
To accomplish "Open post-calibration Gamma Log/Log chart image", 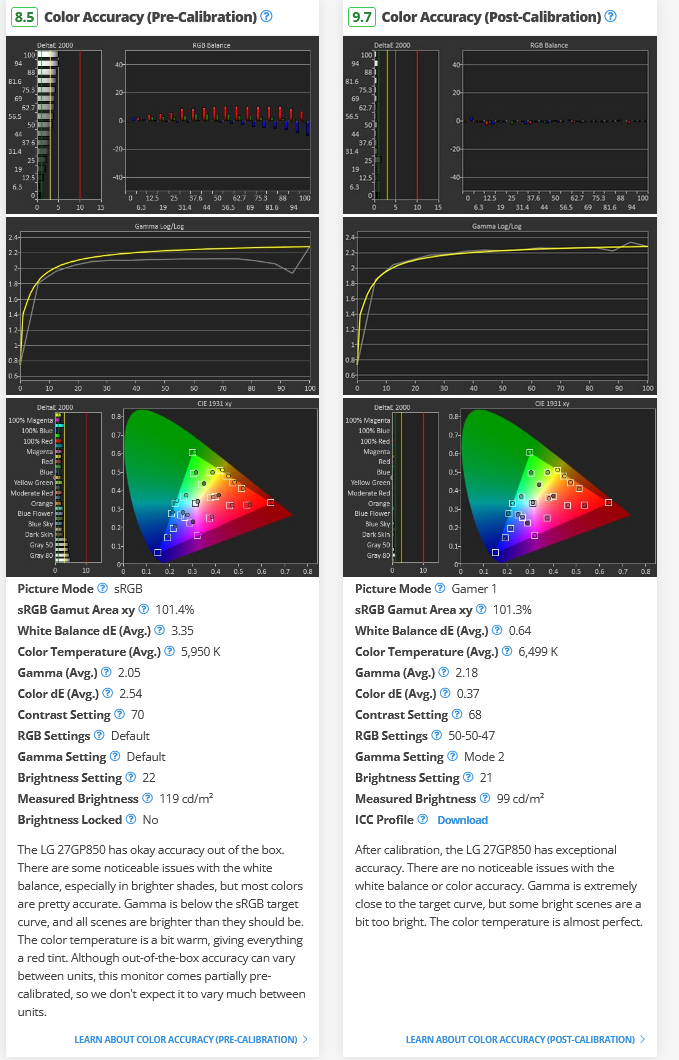I will point(500,306).
